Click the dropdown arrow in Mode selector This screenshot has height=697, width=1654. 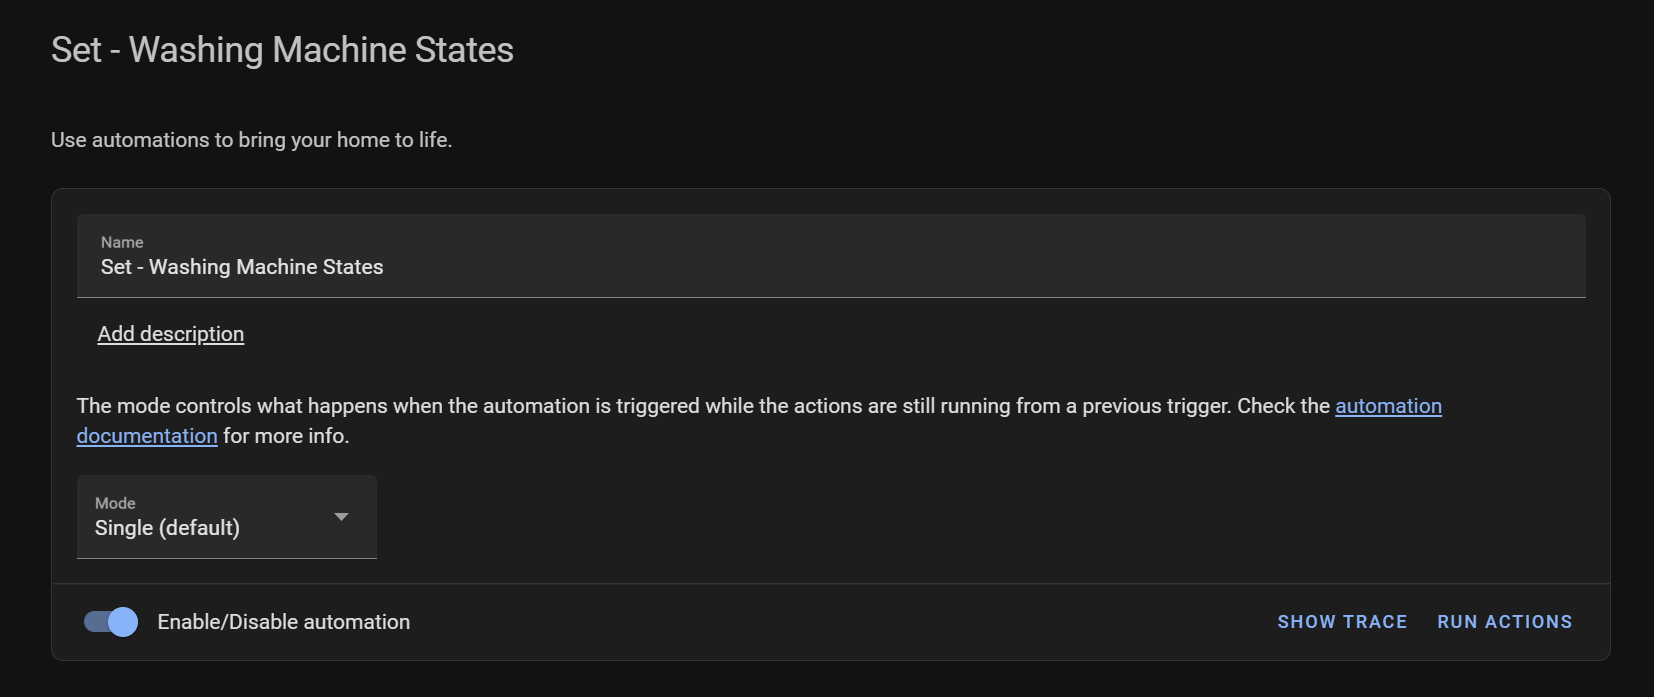coord(341,517)
